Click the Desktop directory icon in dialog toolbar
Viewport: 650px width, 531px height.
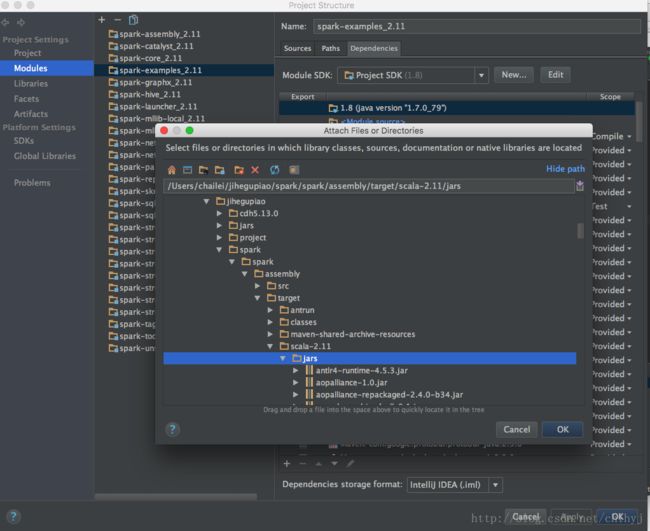(x=187, y=170)
